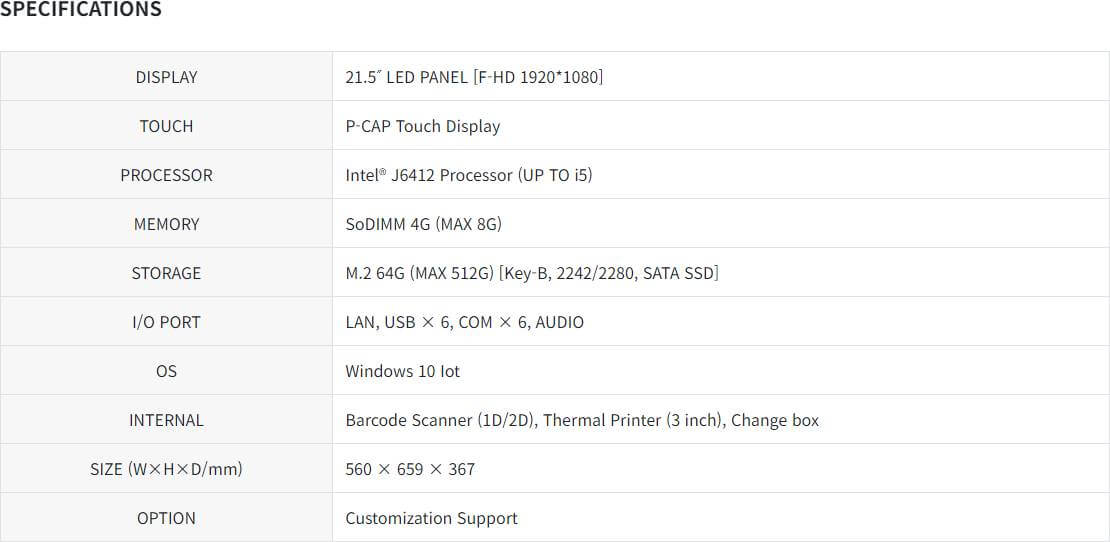Screen dimensions: 1110x542
Task: Select the MEMORY row label
Action: [166, 224]
